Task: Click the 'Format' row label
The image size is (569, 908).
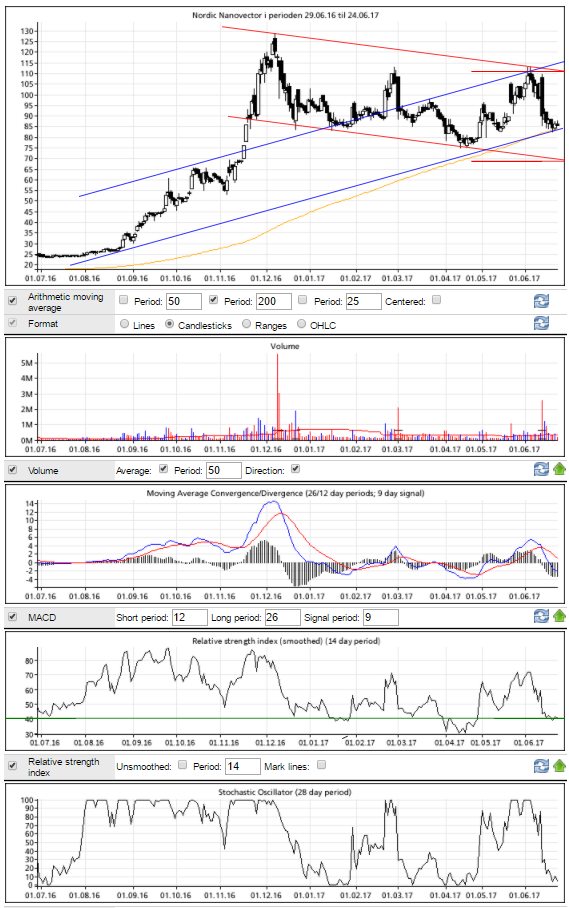Action: (43, 324)
